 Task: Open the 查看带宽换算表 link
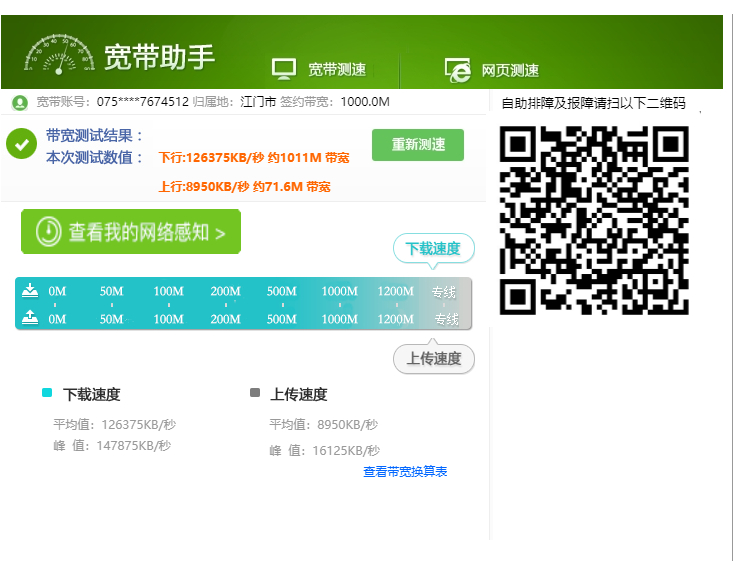tap(405, 471)
